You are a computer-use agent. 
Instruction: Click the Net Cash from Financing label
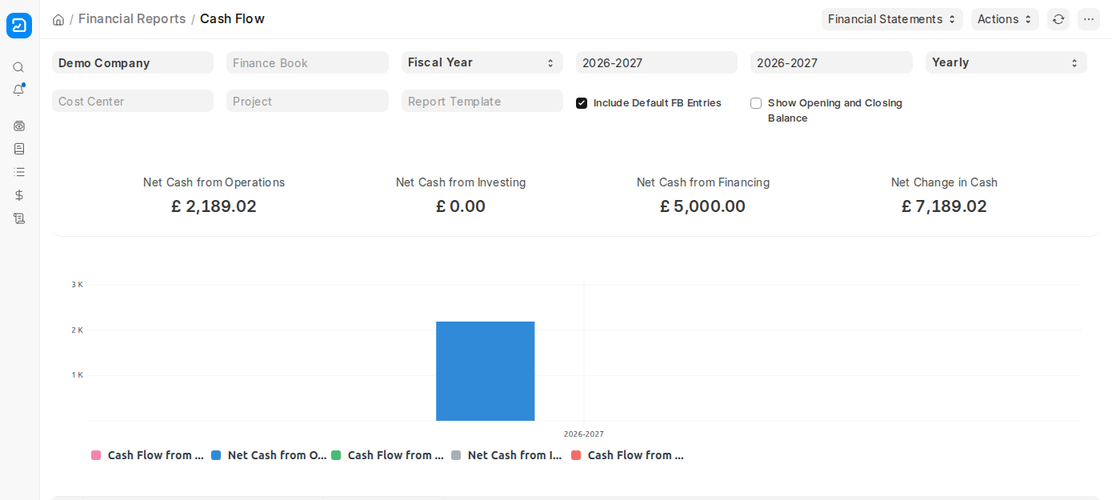[703, 182]
